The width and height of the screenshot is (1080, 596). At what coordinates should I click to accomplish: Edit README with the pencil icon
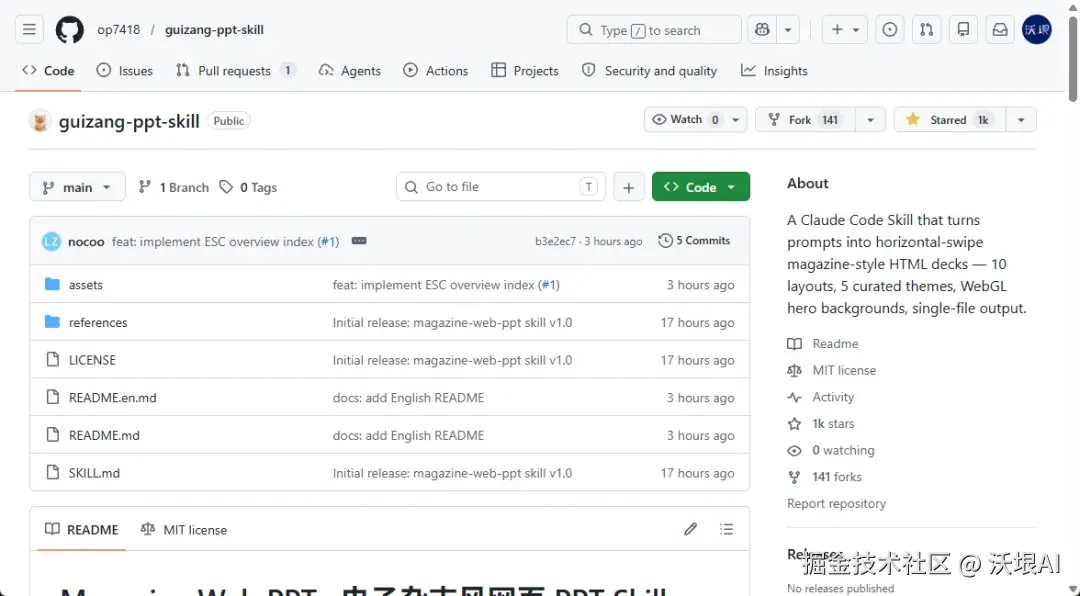[x=690, y=529]
